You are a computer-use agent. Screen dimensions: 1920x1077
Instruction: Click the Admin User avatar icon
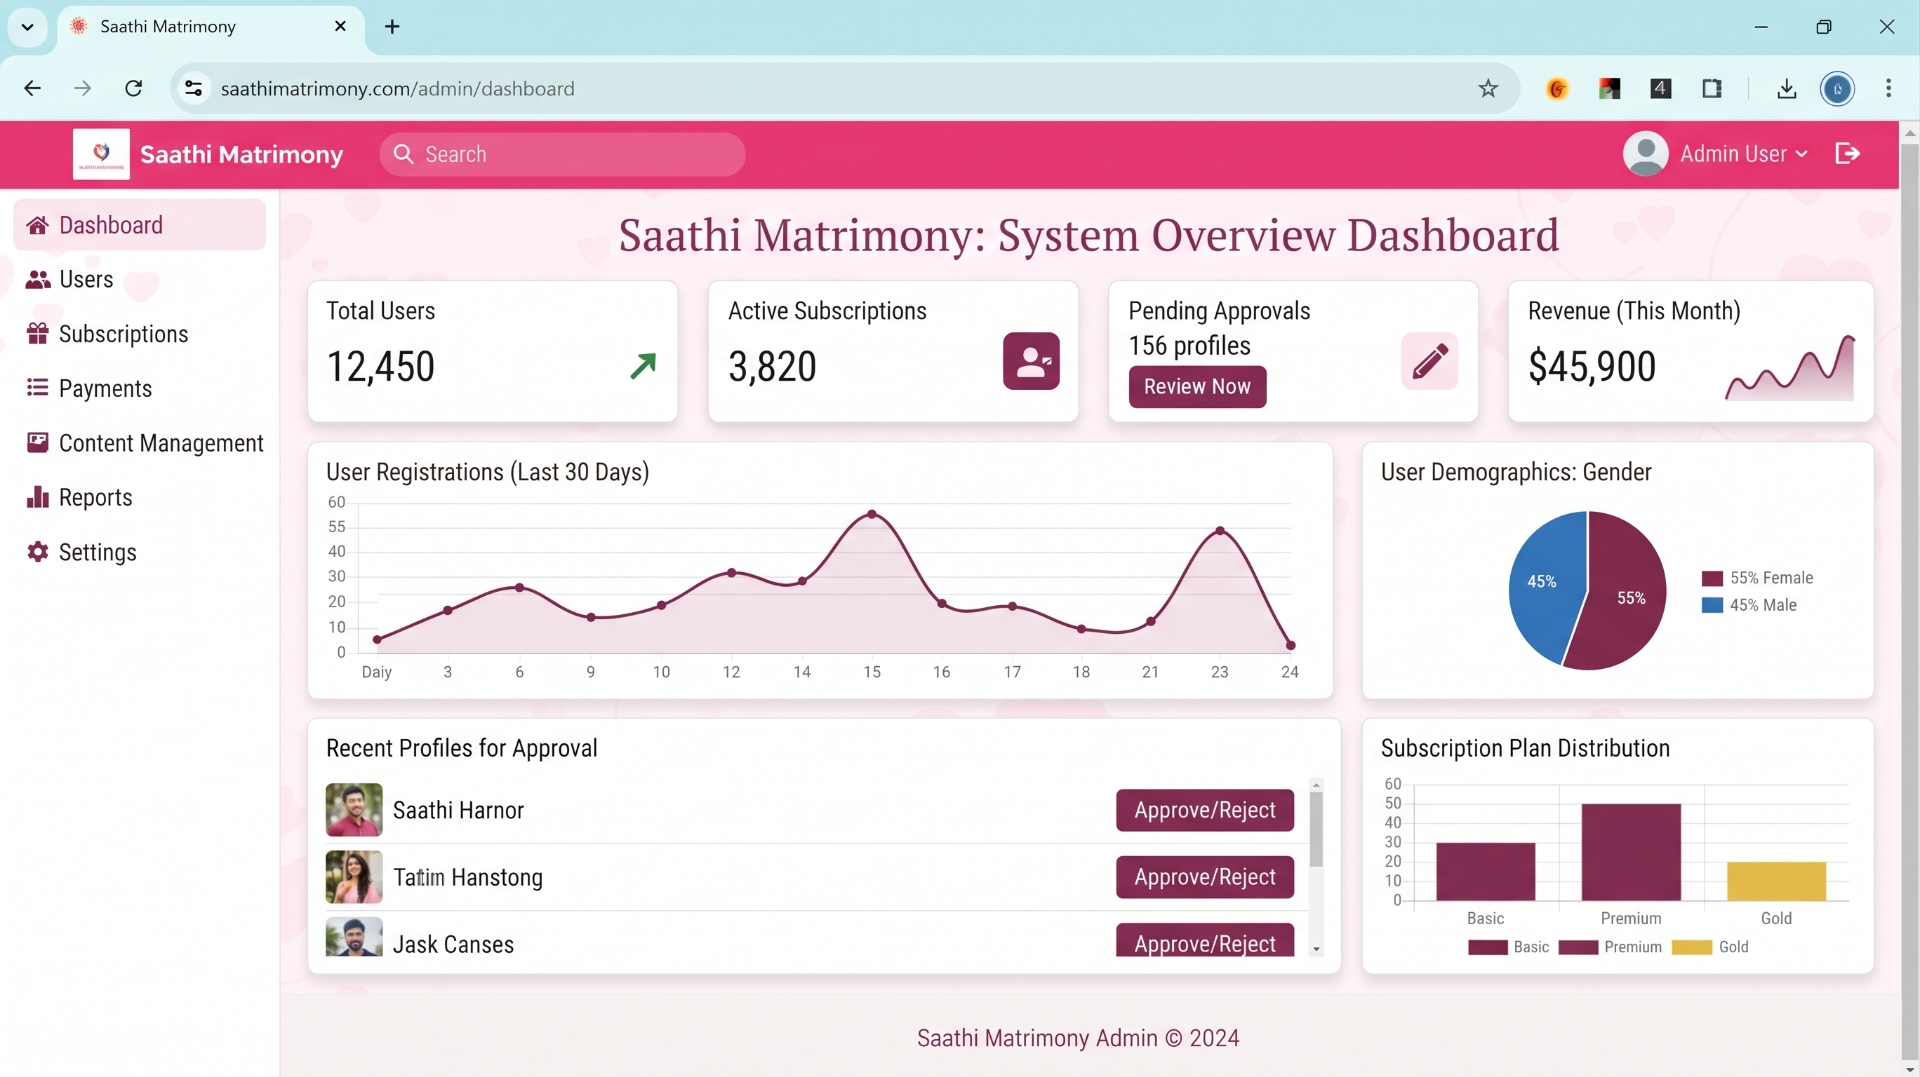[x=1645, y=154]
